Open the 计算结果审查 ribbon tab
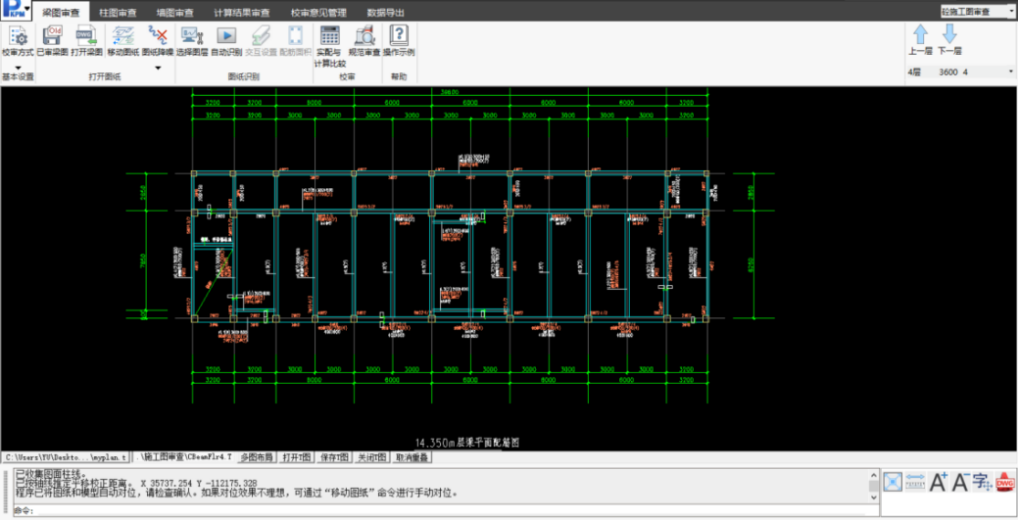This screenshot has width=1018, height=520. tap(242, 12)
